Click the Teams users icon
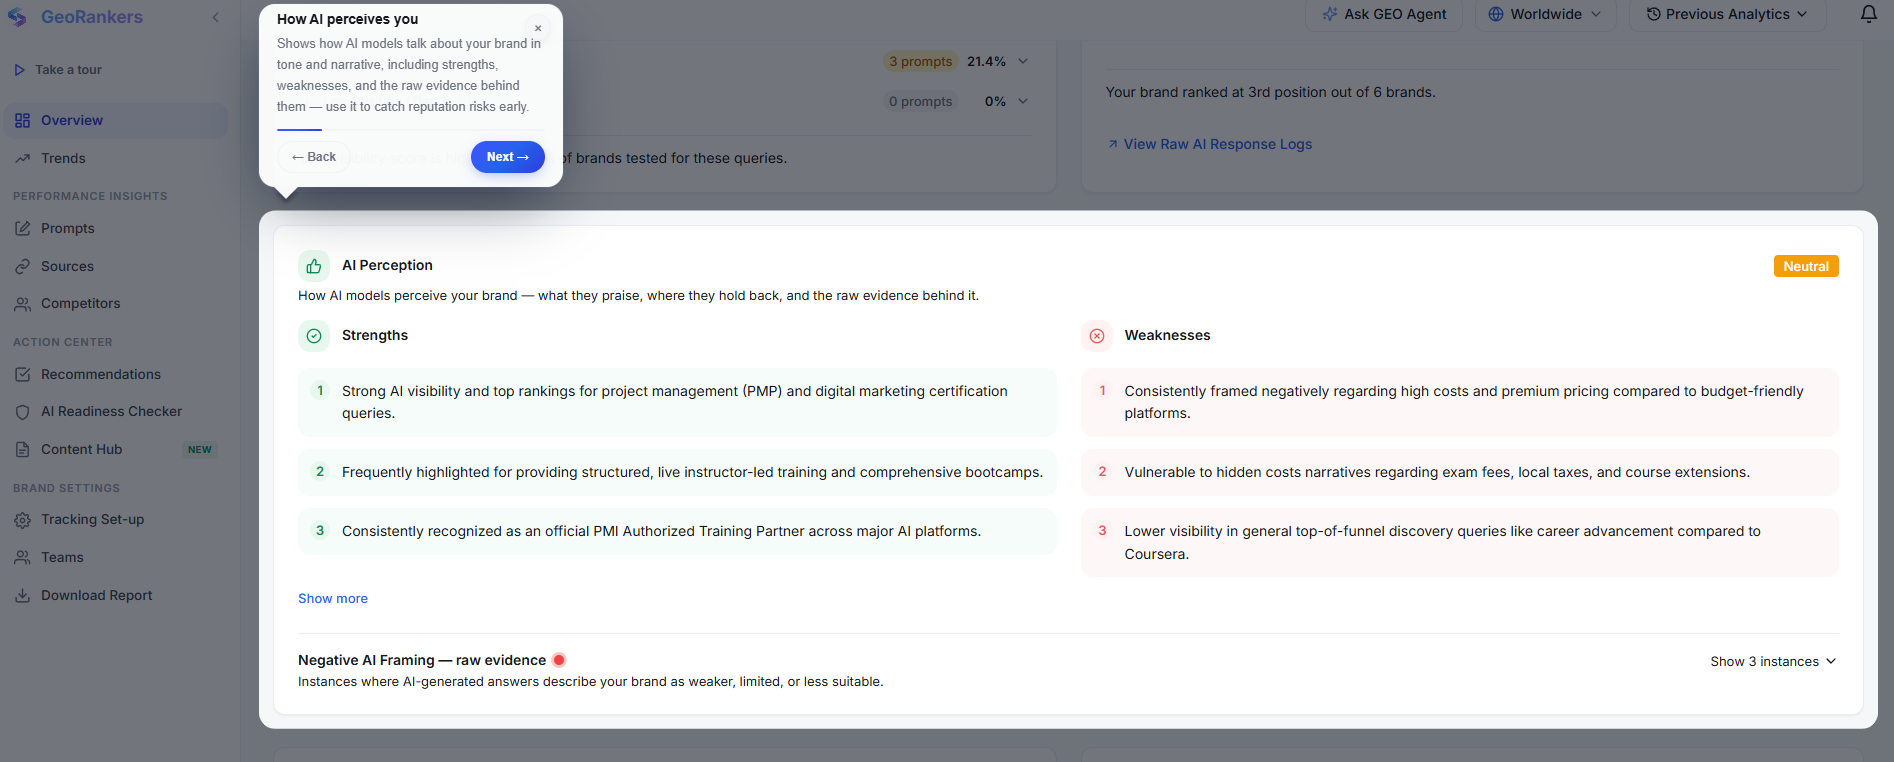This screenshot has height=762, width=1894. click(x=22, y=558)
